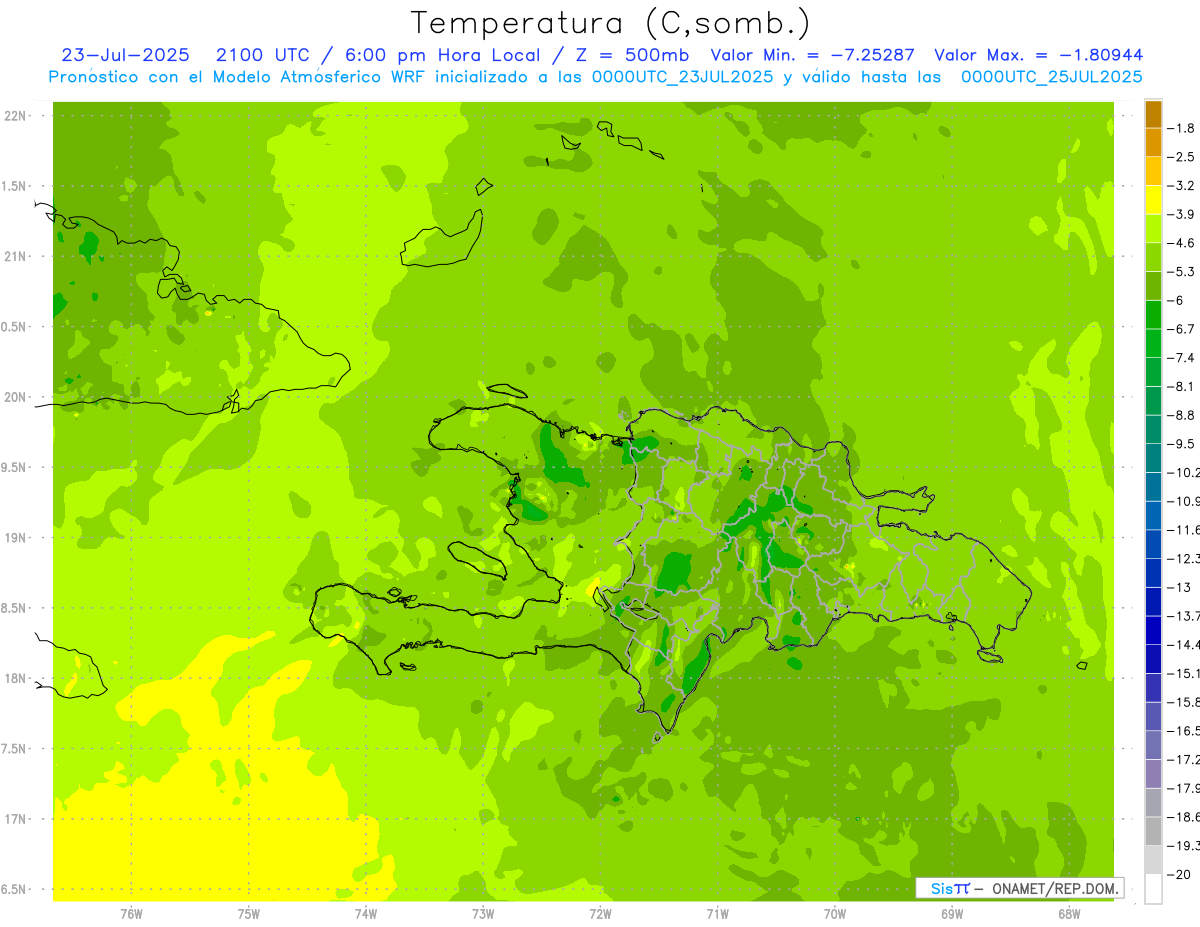The height and width of the screenshot is (927, 1200).
Task: Click the '21N' latitude label
Action: pyautogui.click(x=16, y=257)
